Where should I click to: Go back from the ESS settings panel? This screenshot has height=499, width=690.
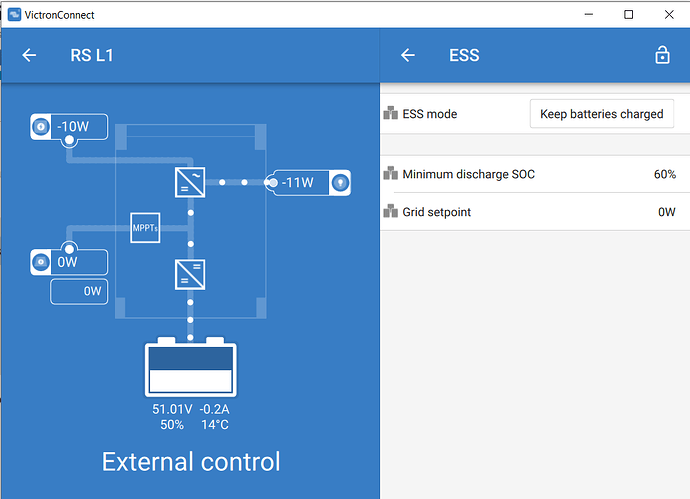tap(408, 55)
